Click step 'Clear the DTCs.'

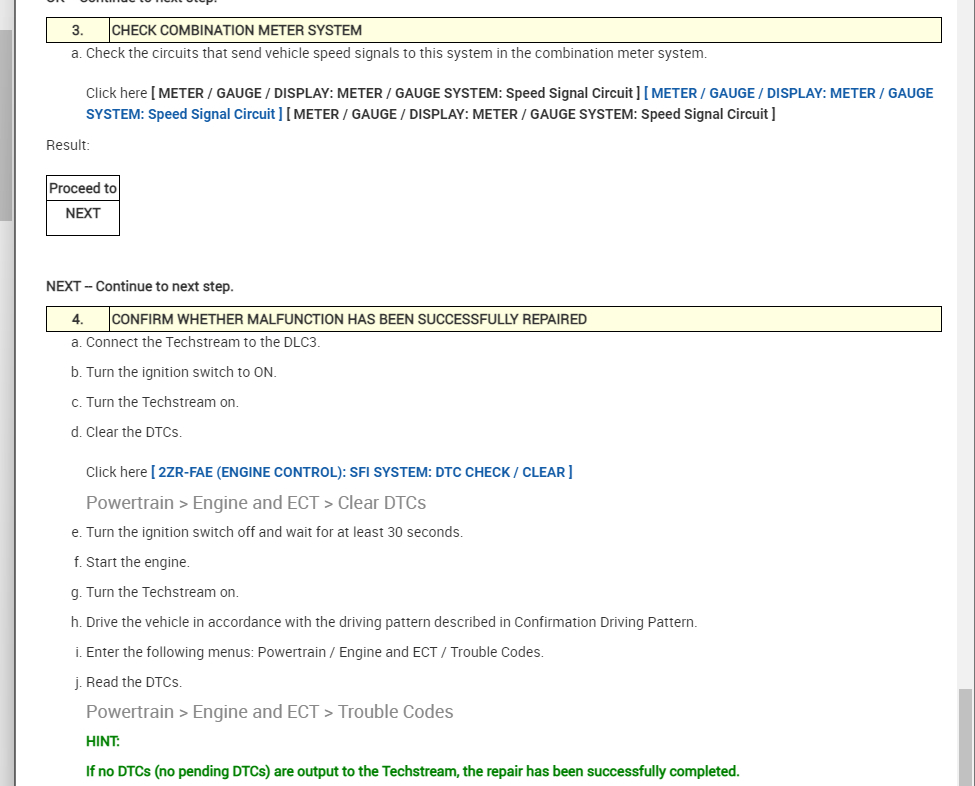point(134,432)
